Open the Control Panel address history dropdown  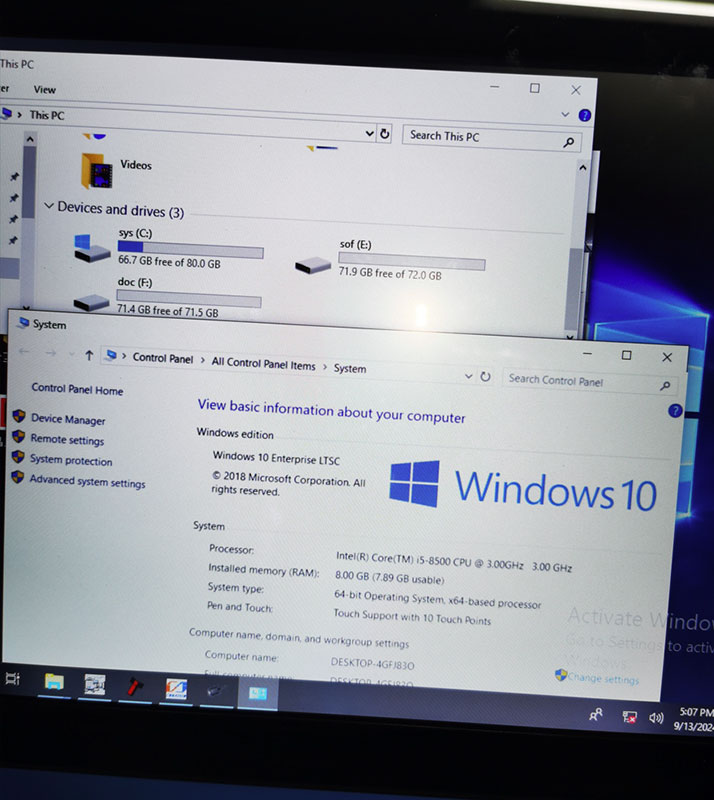coord(468,376)
